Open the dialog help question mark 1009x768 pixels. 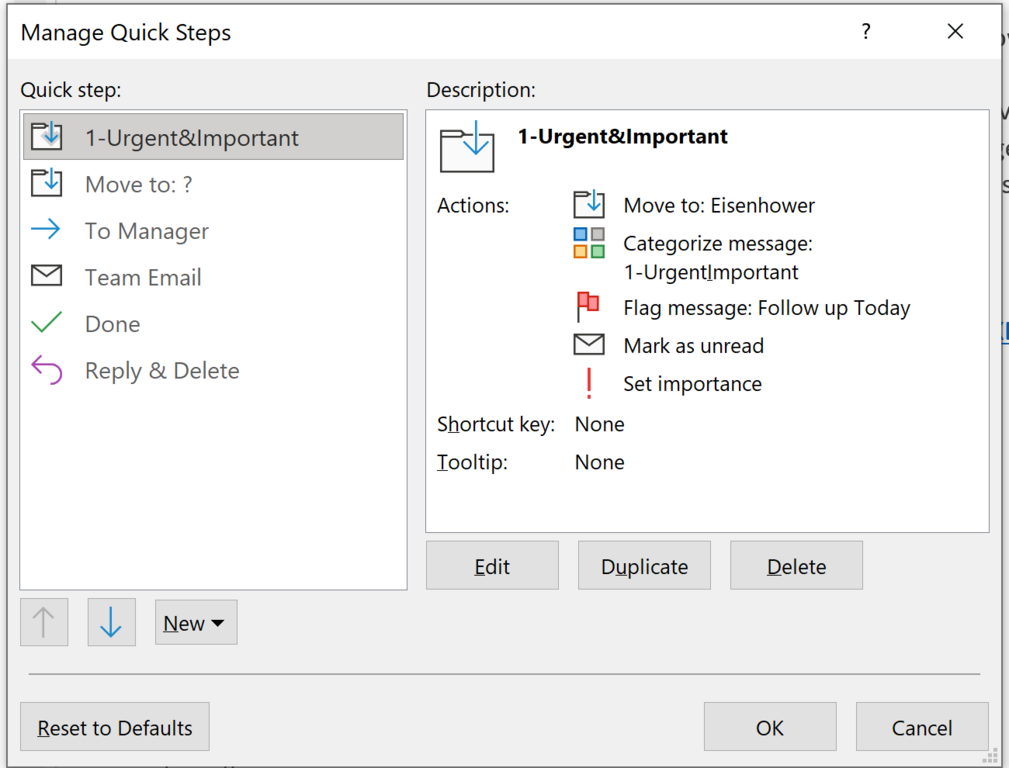click(866, 32)
